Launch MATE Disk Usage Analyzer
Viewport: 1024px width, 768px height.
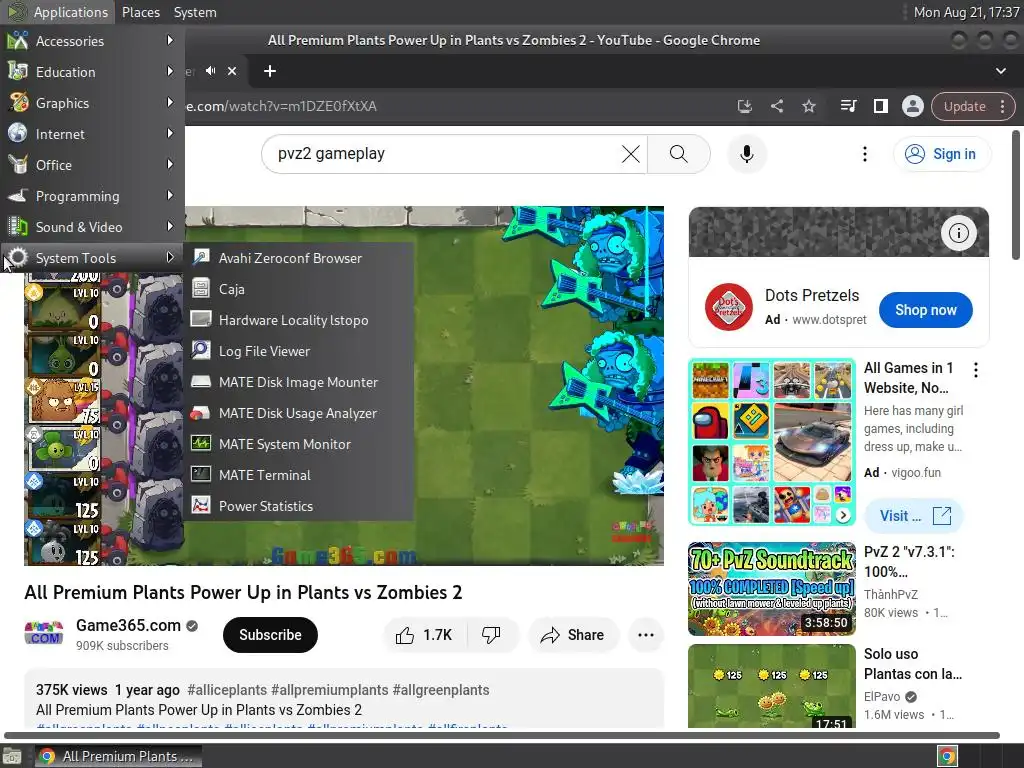pyautogui.click(x=299, y=413)
